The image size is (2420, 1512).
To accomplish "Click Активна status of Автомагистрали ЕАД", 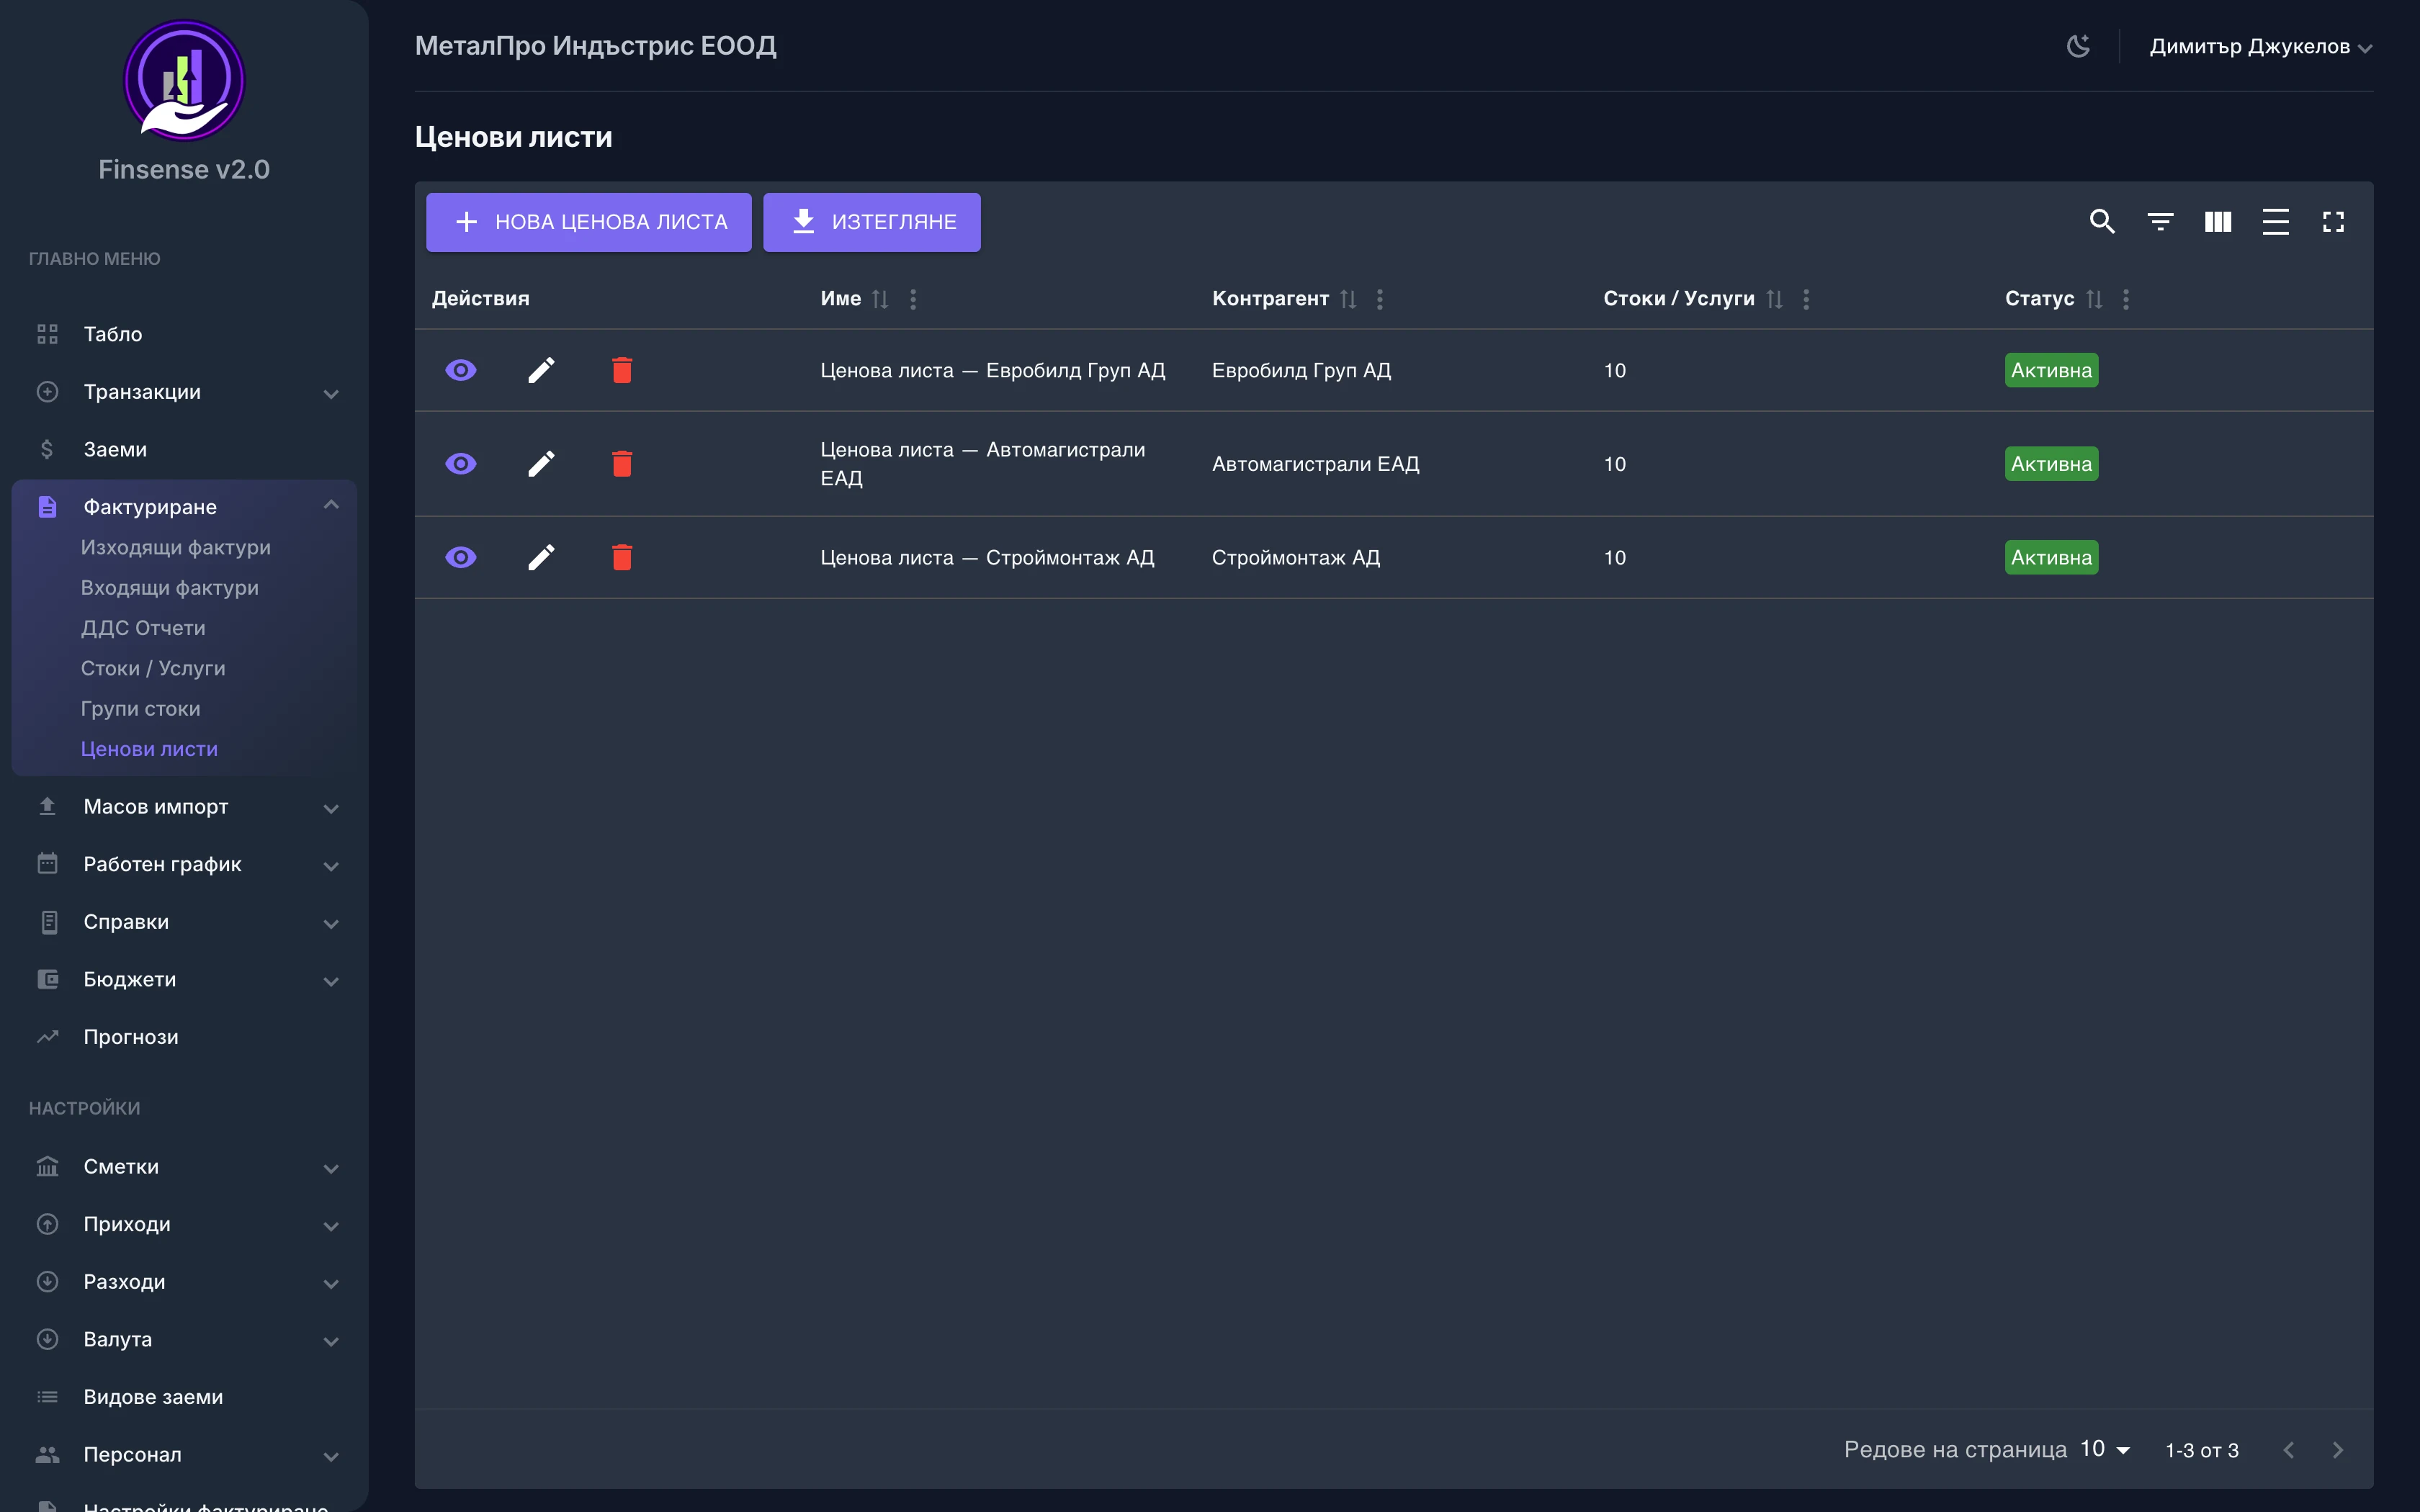I will [x=2051, y=464].
